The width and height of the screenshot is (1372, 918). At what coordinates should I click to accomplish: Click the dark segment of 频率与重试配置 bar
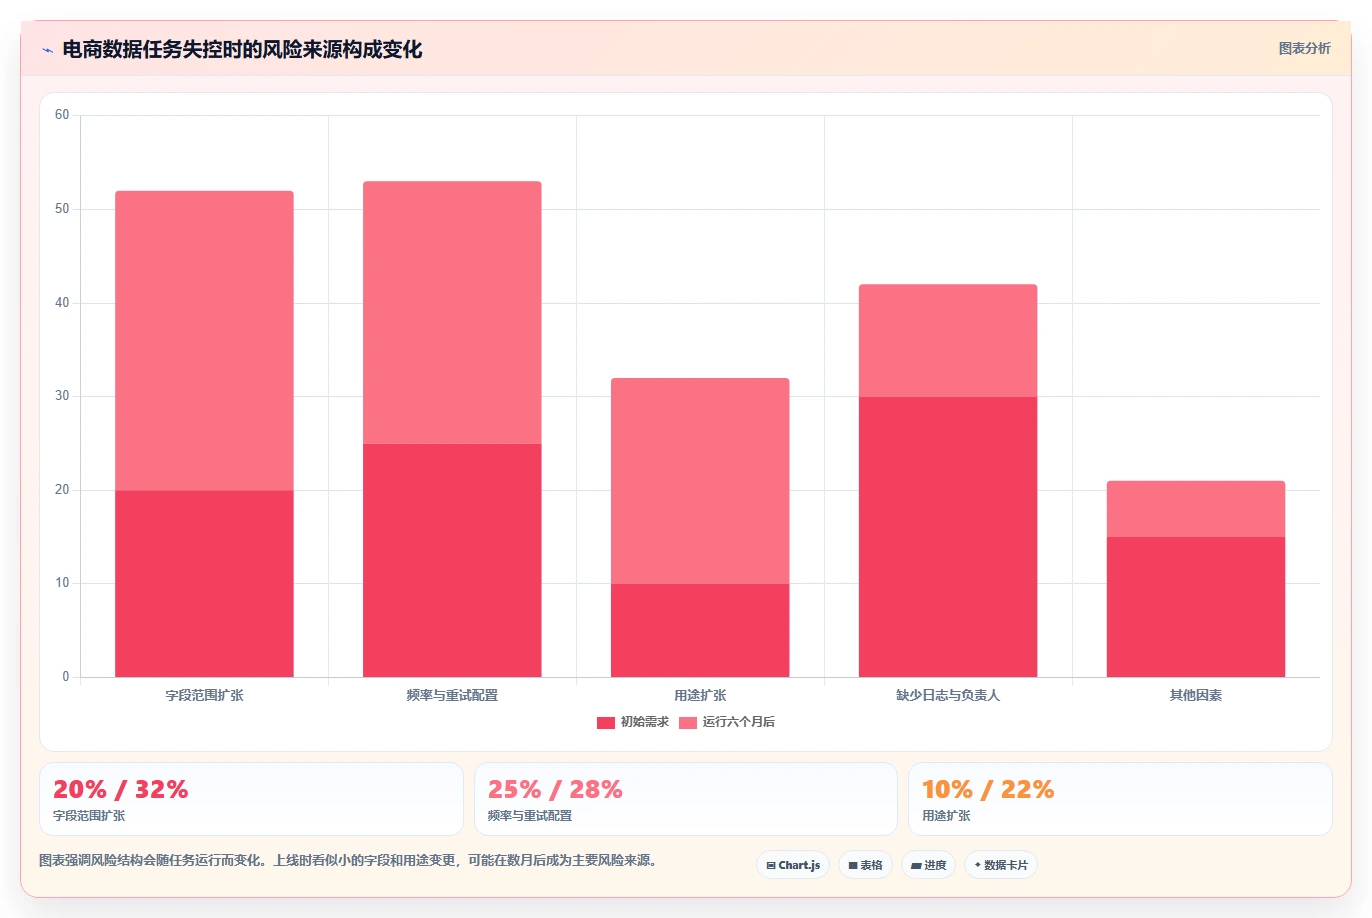(452, 560)
